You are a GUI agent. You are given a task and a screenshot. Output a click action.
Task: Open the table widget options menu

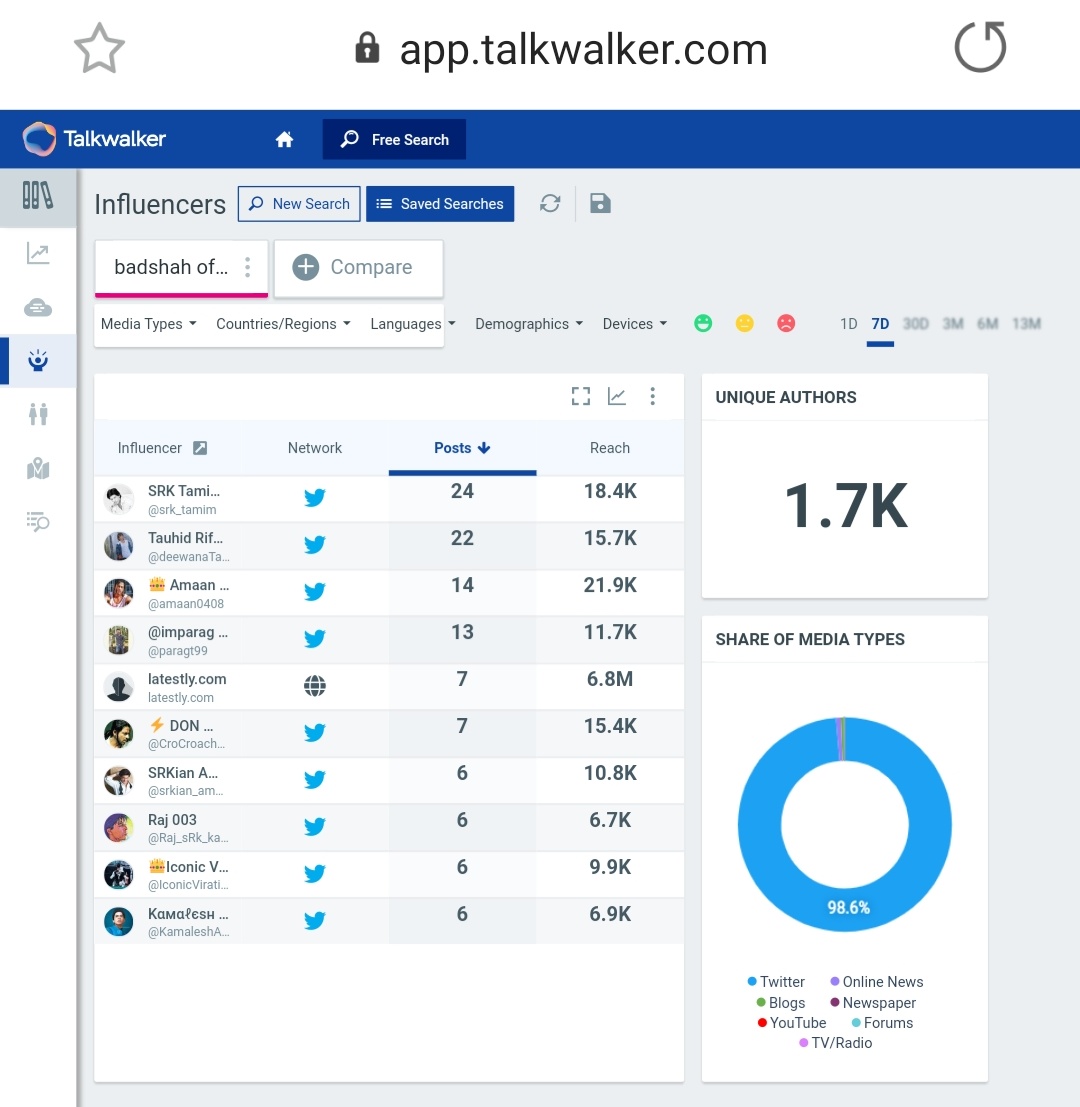652,396
